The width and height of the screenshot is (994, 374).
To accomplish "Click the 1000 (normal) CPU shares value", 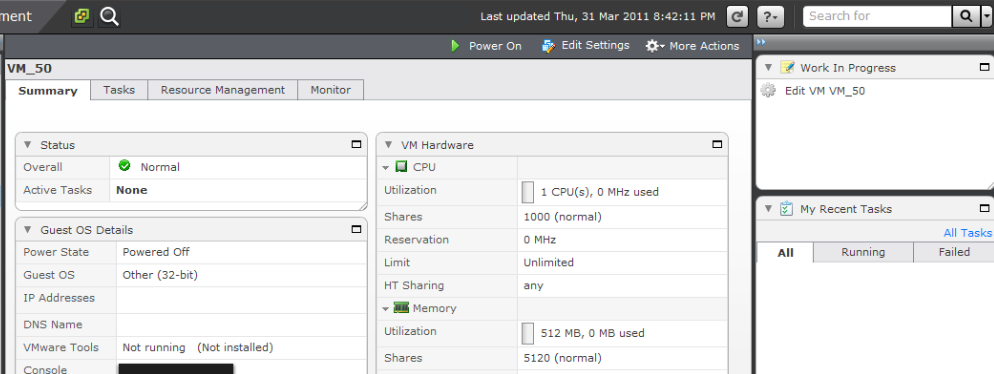I will 562,217.
